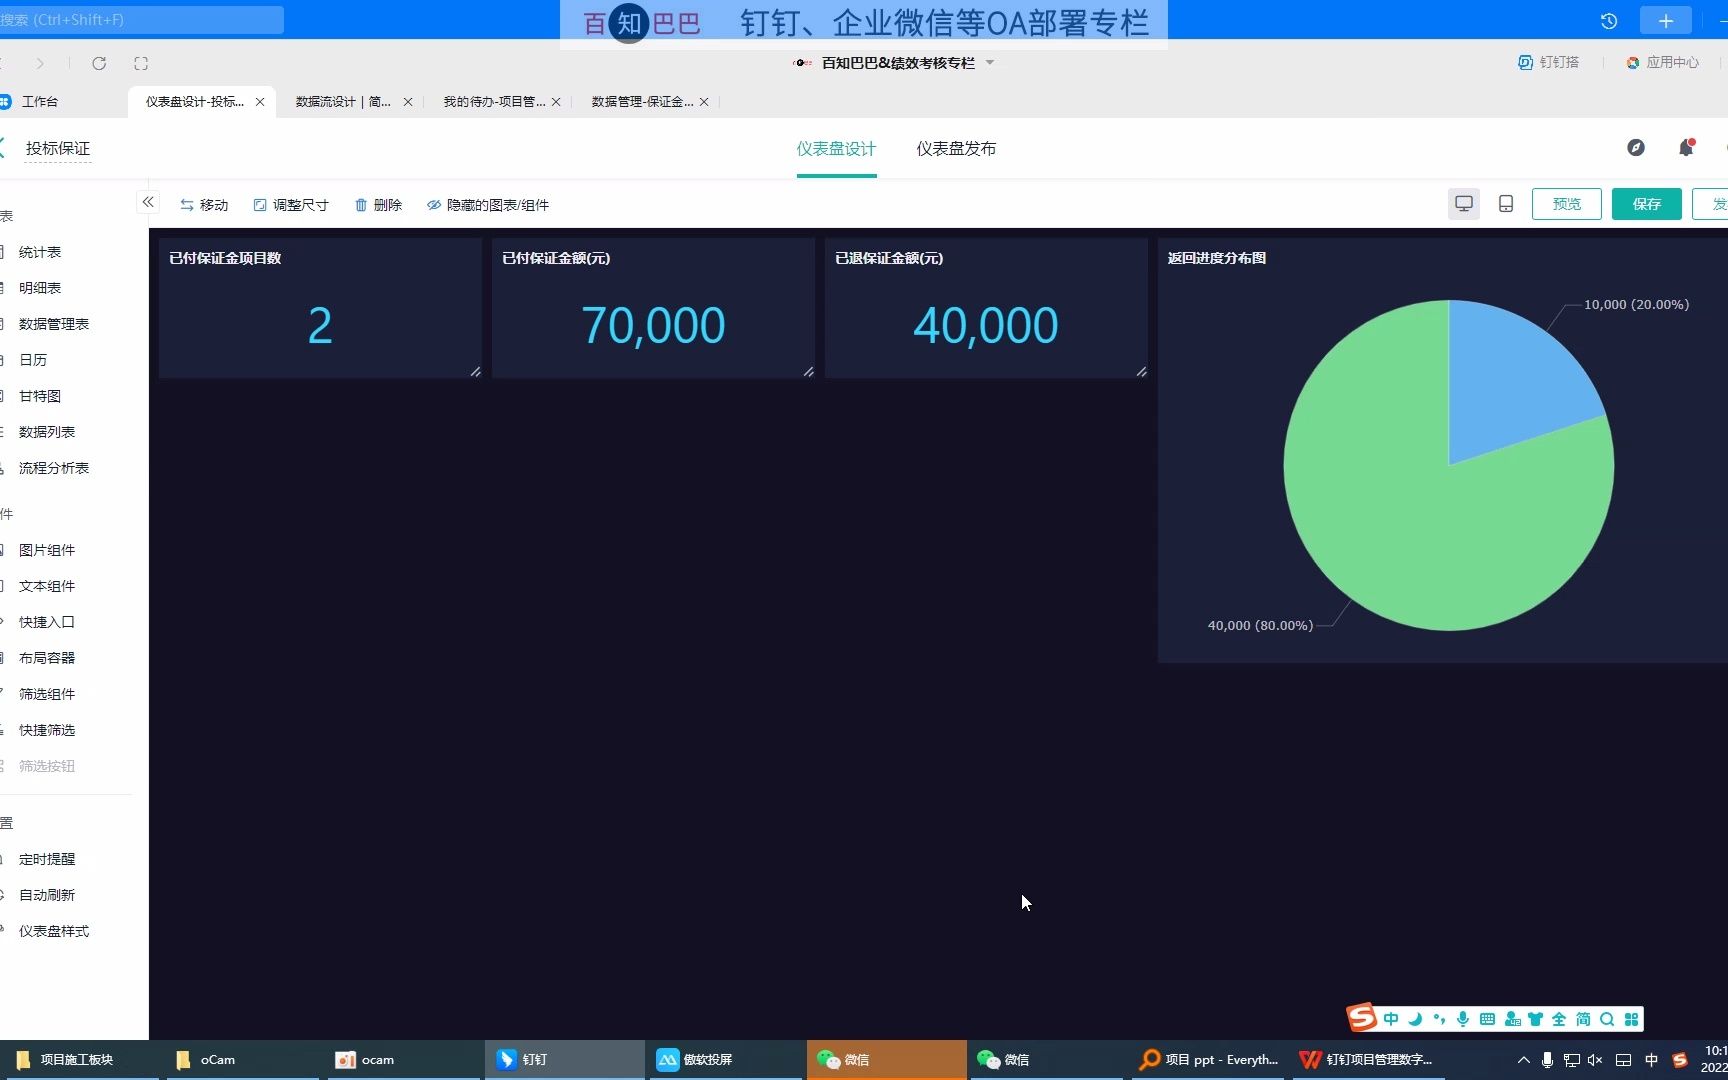
Task: Open the history clock icon
Action: point(1609,21)
